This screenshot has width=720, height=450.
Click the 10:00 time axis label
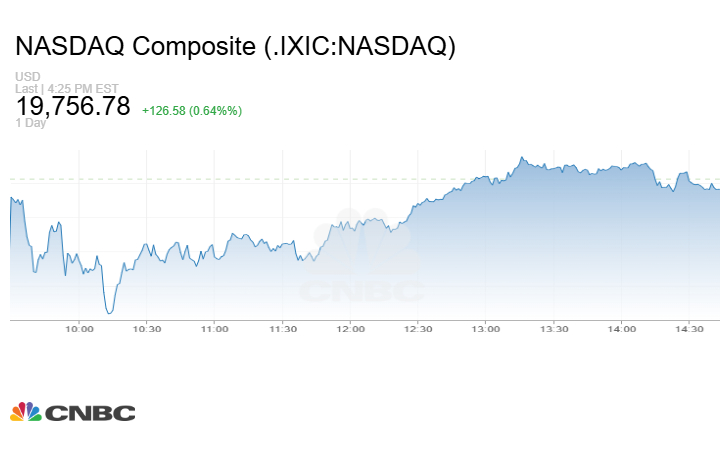pyautogui.click(x=79, y=329)
